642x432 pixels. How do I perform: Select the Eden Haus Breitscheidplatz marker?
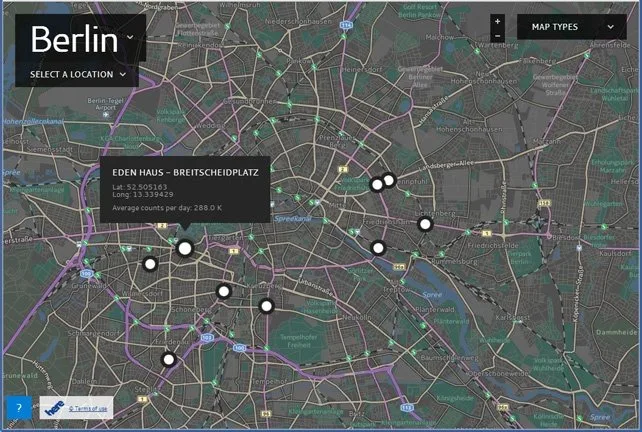[185, 248]
